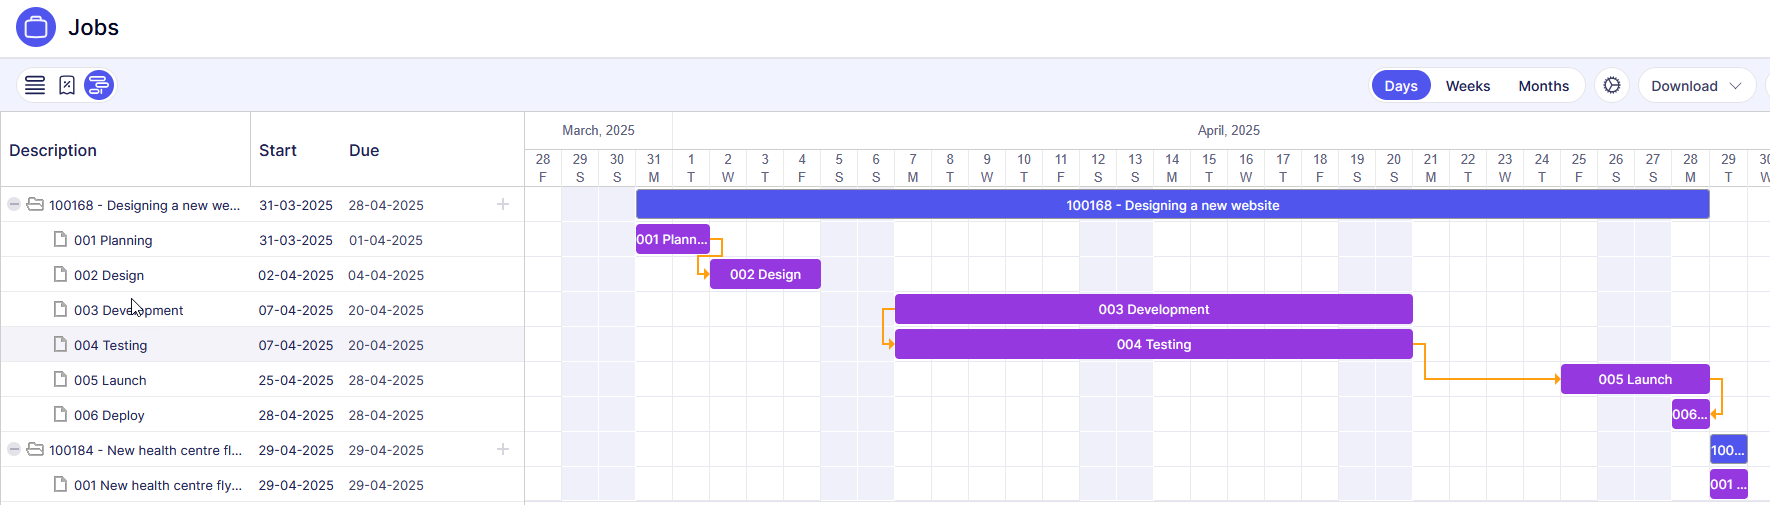Click the Jobs briefcase icon
Viewport: 1770px width, 505px height.
pos(36,27)
